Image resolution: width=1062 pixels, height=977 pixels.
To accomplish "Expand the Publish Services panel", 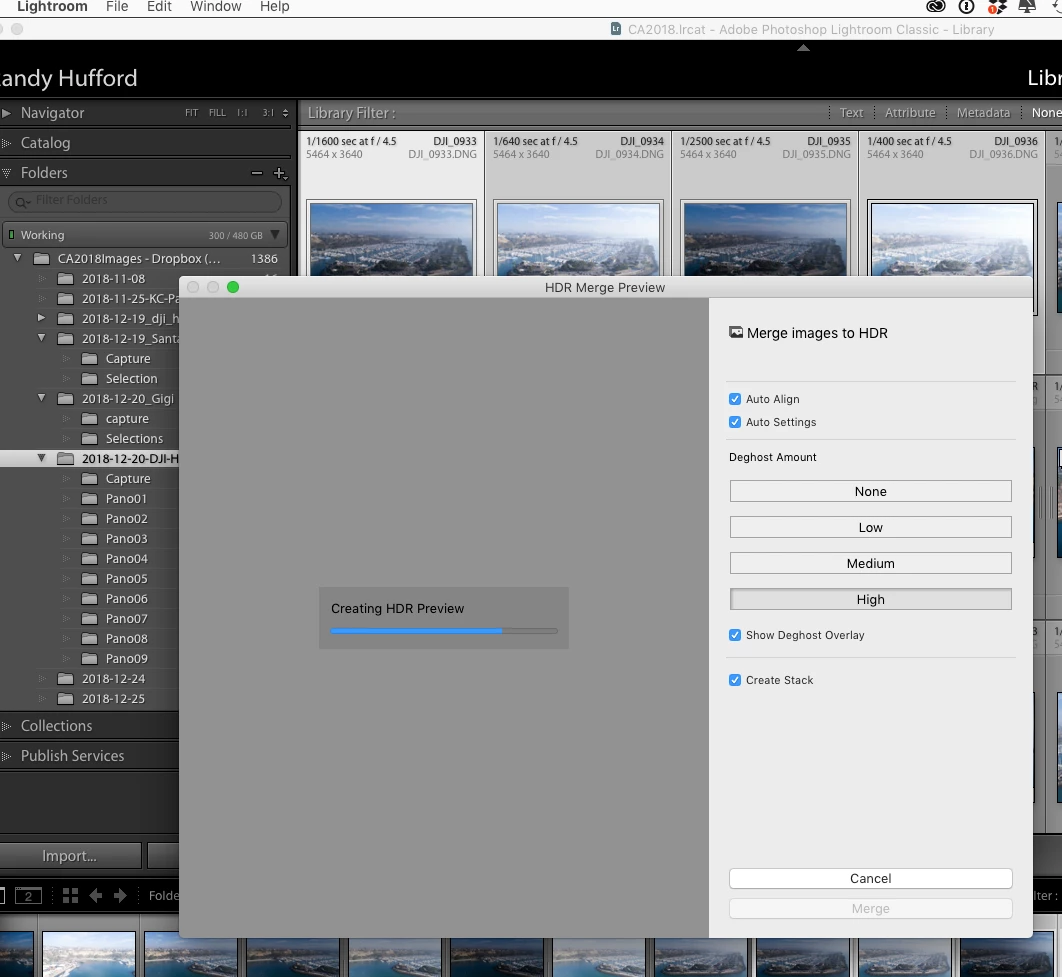I will point(6,756).
